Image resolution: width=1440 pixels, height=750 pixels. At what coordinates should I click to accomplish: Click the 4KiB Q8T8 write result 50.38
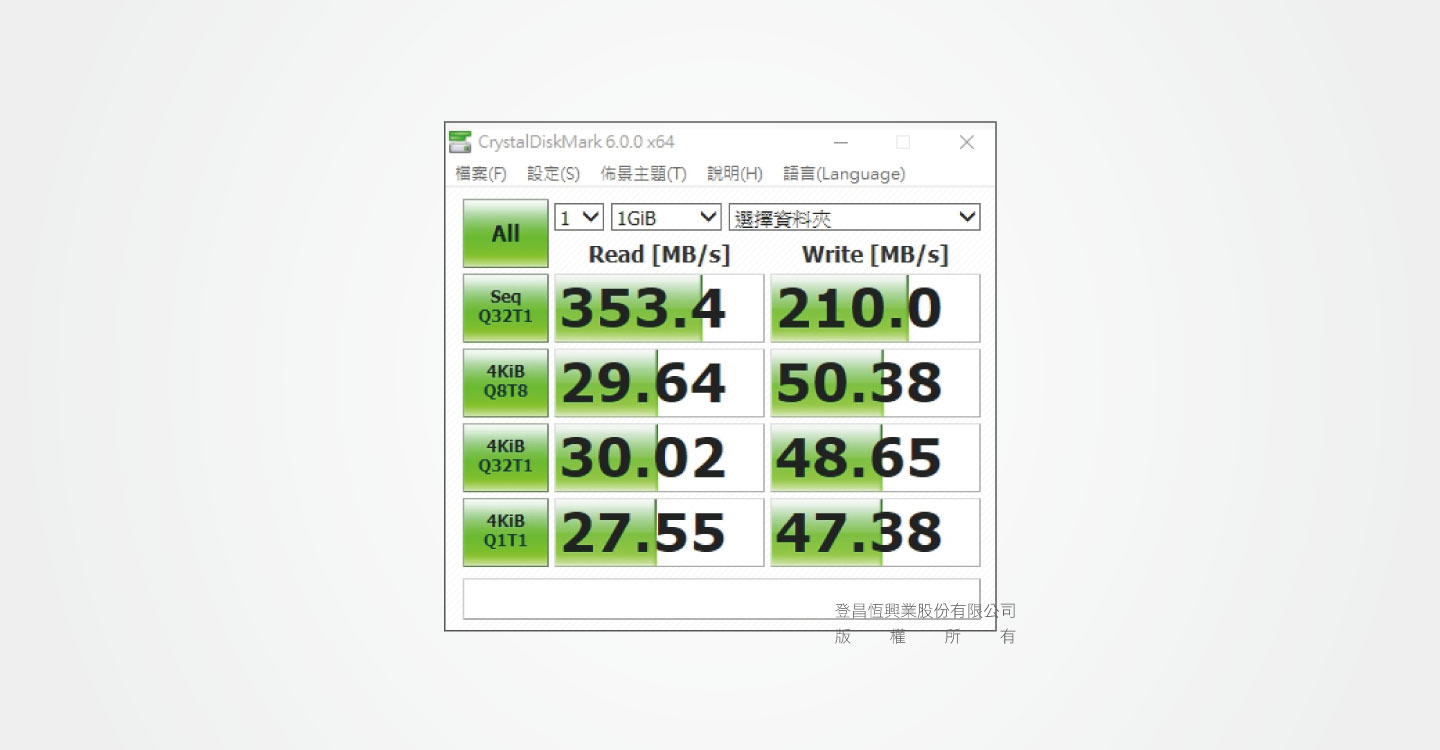click(x=875, y=382)
